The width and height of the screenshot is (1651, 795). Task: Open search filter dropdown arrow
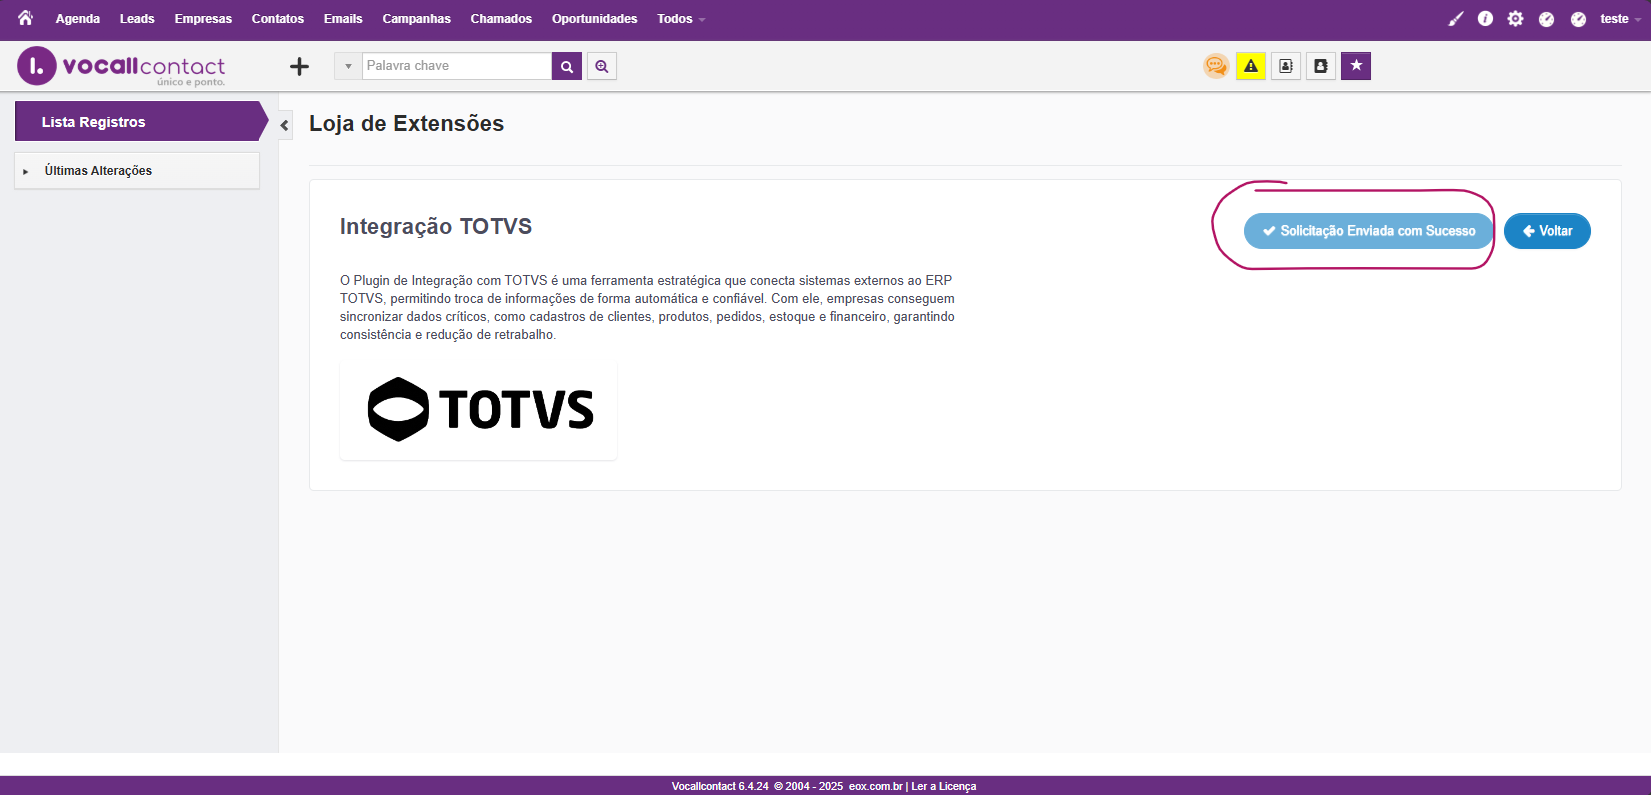(x=348, y=66)
